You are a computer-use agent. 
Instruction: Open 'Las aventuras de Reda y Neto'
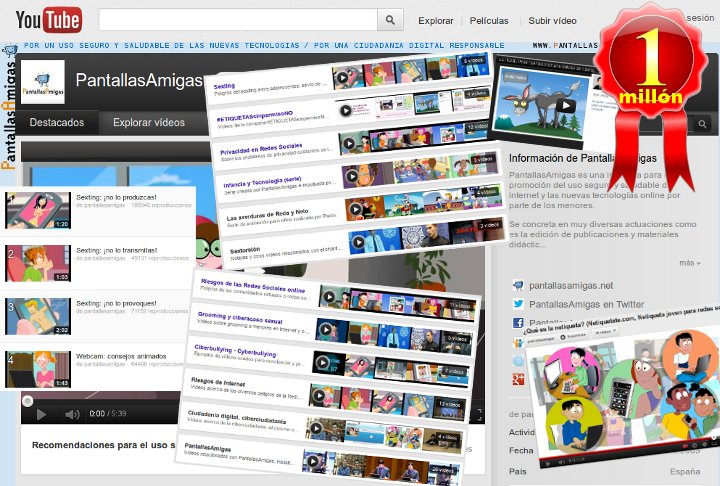267,215
